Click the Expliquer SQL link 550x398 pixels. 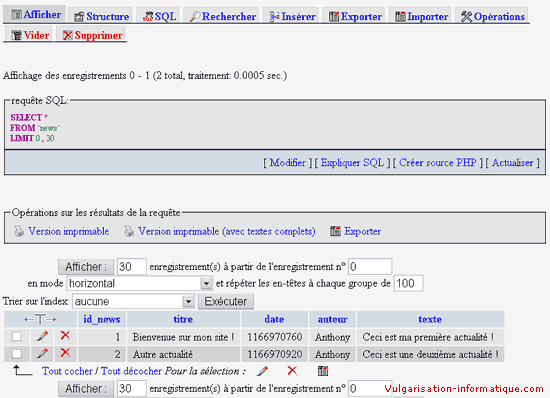pyautogui.click(x=352, y=163)
